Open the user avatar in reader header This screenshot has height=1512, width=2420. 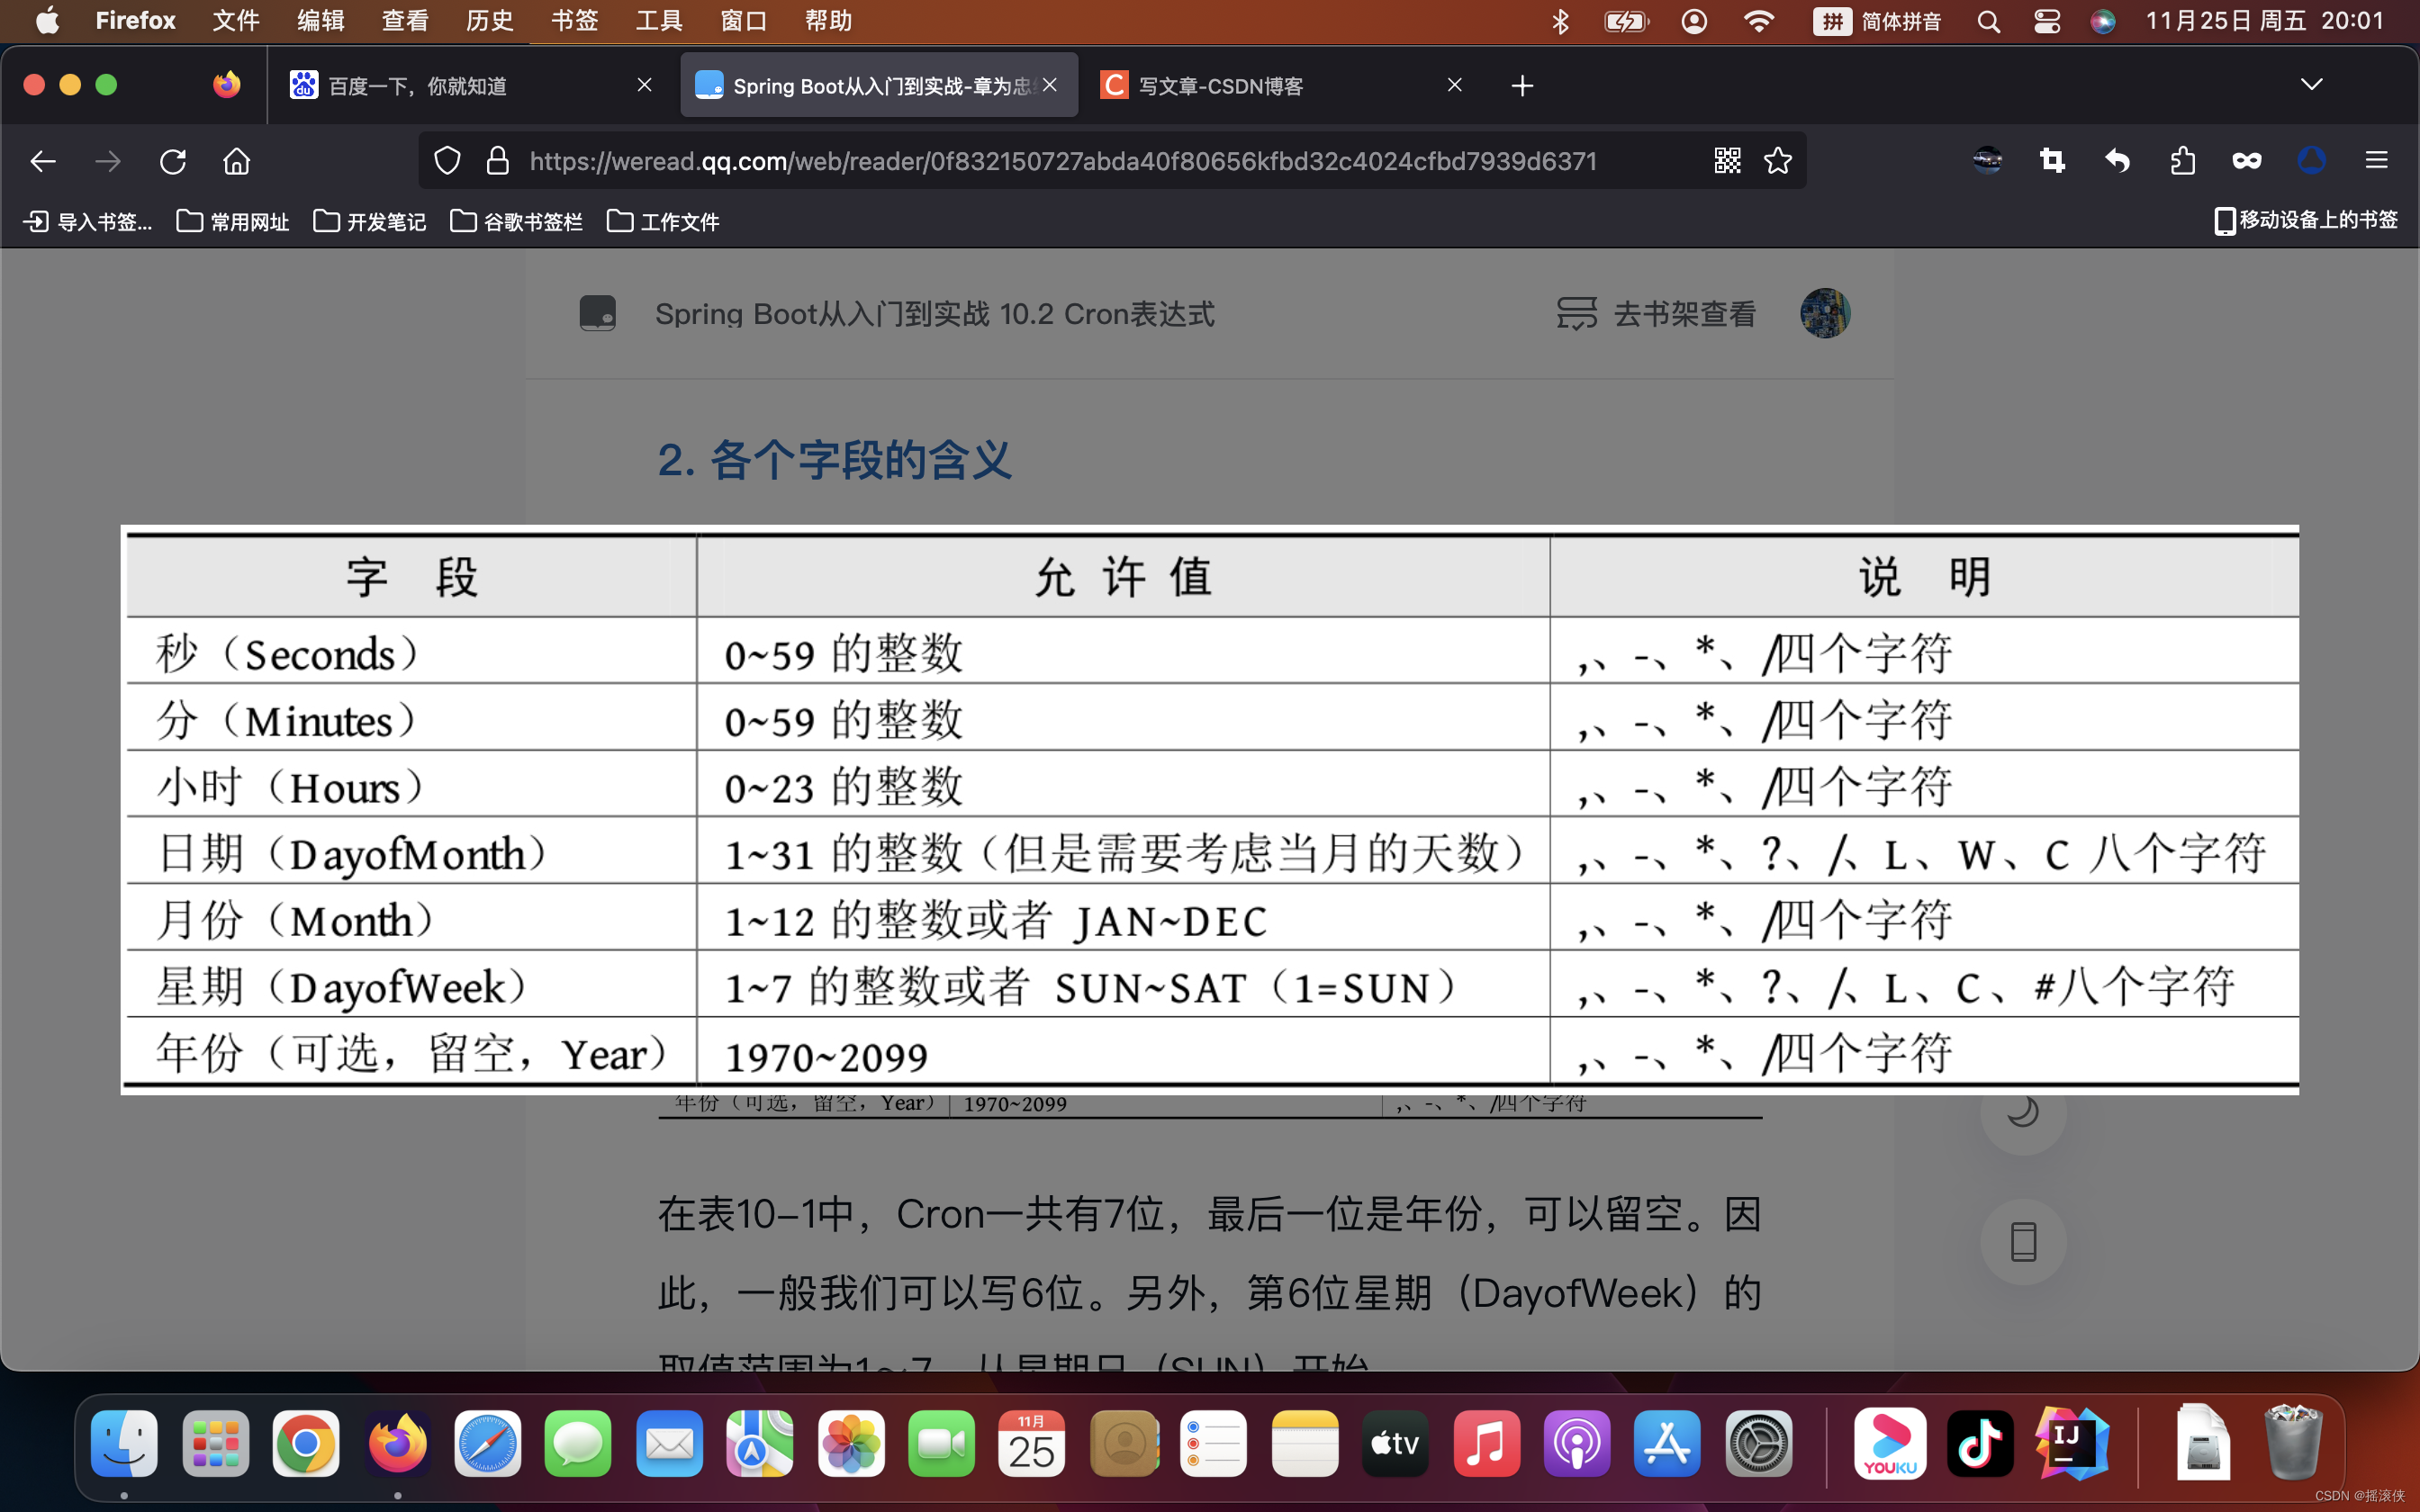click(1825, 314)
